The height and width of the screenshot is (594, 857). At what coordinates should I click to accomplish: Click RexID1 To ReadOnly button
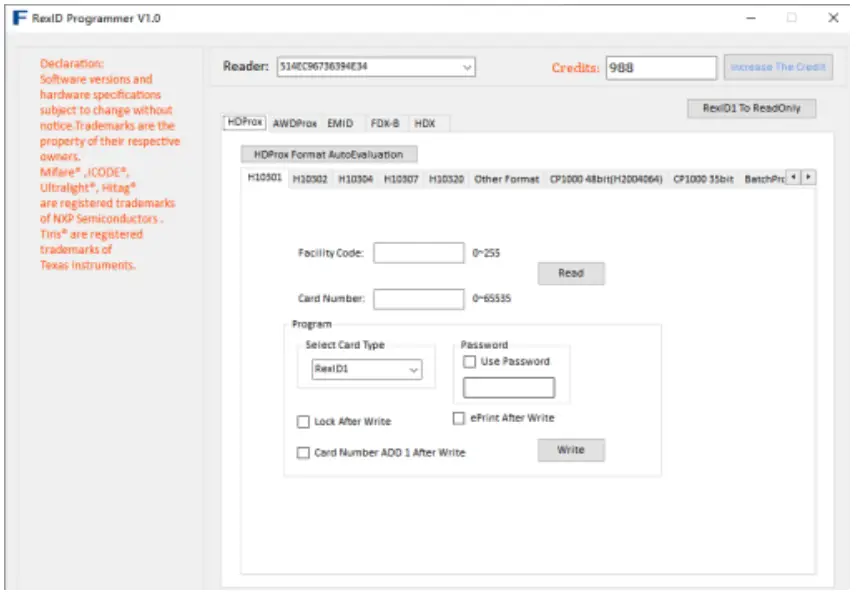pos(752,108)
